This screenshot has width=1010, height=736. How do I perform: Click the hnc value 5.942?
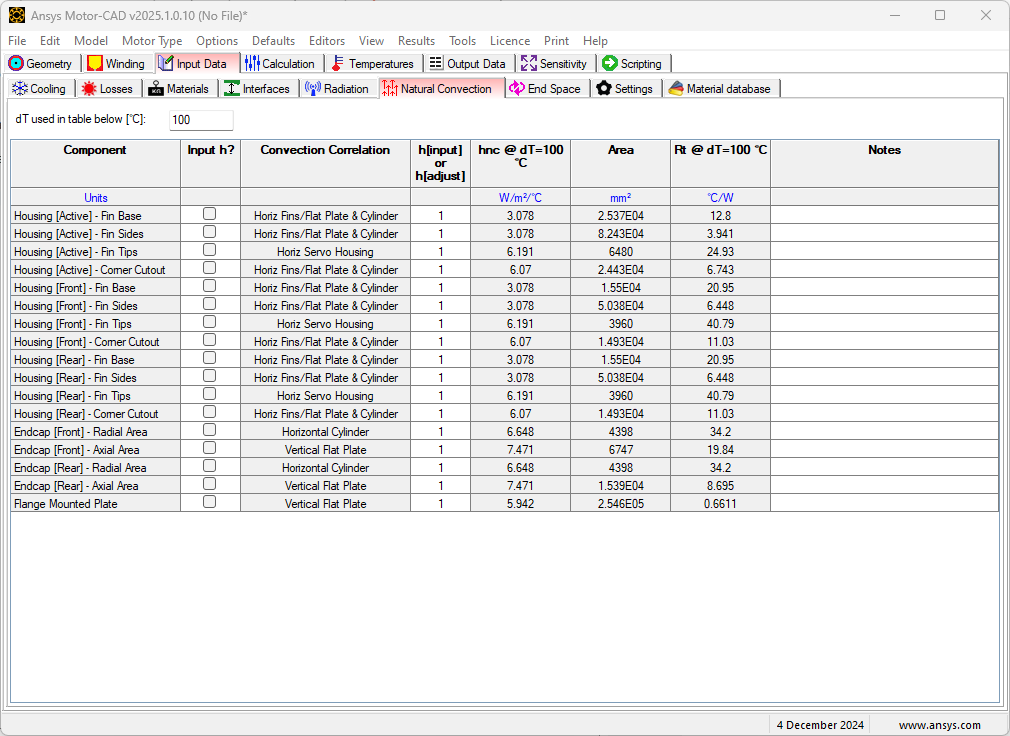click(520, 504)
